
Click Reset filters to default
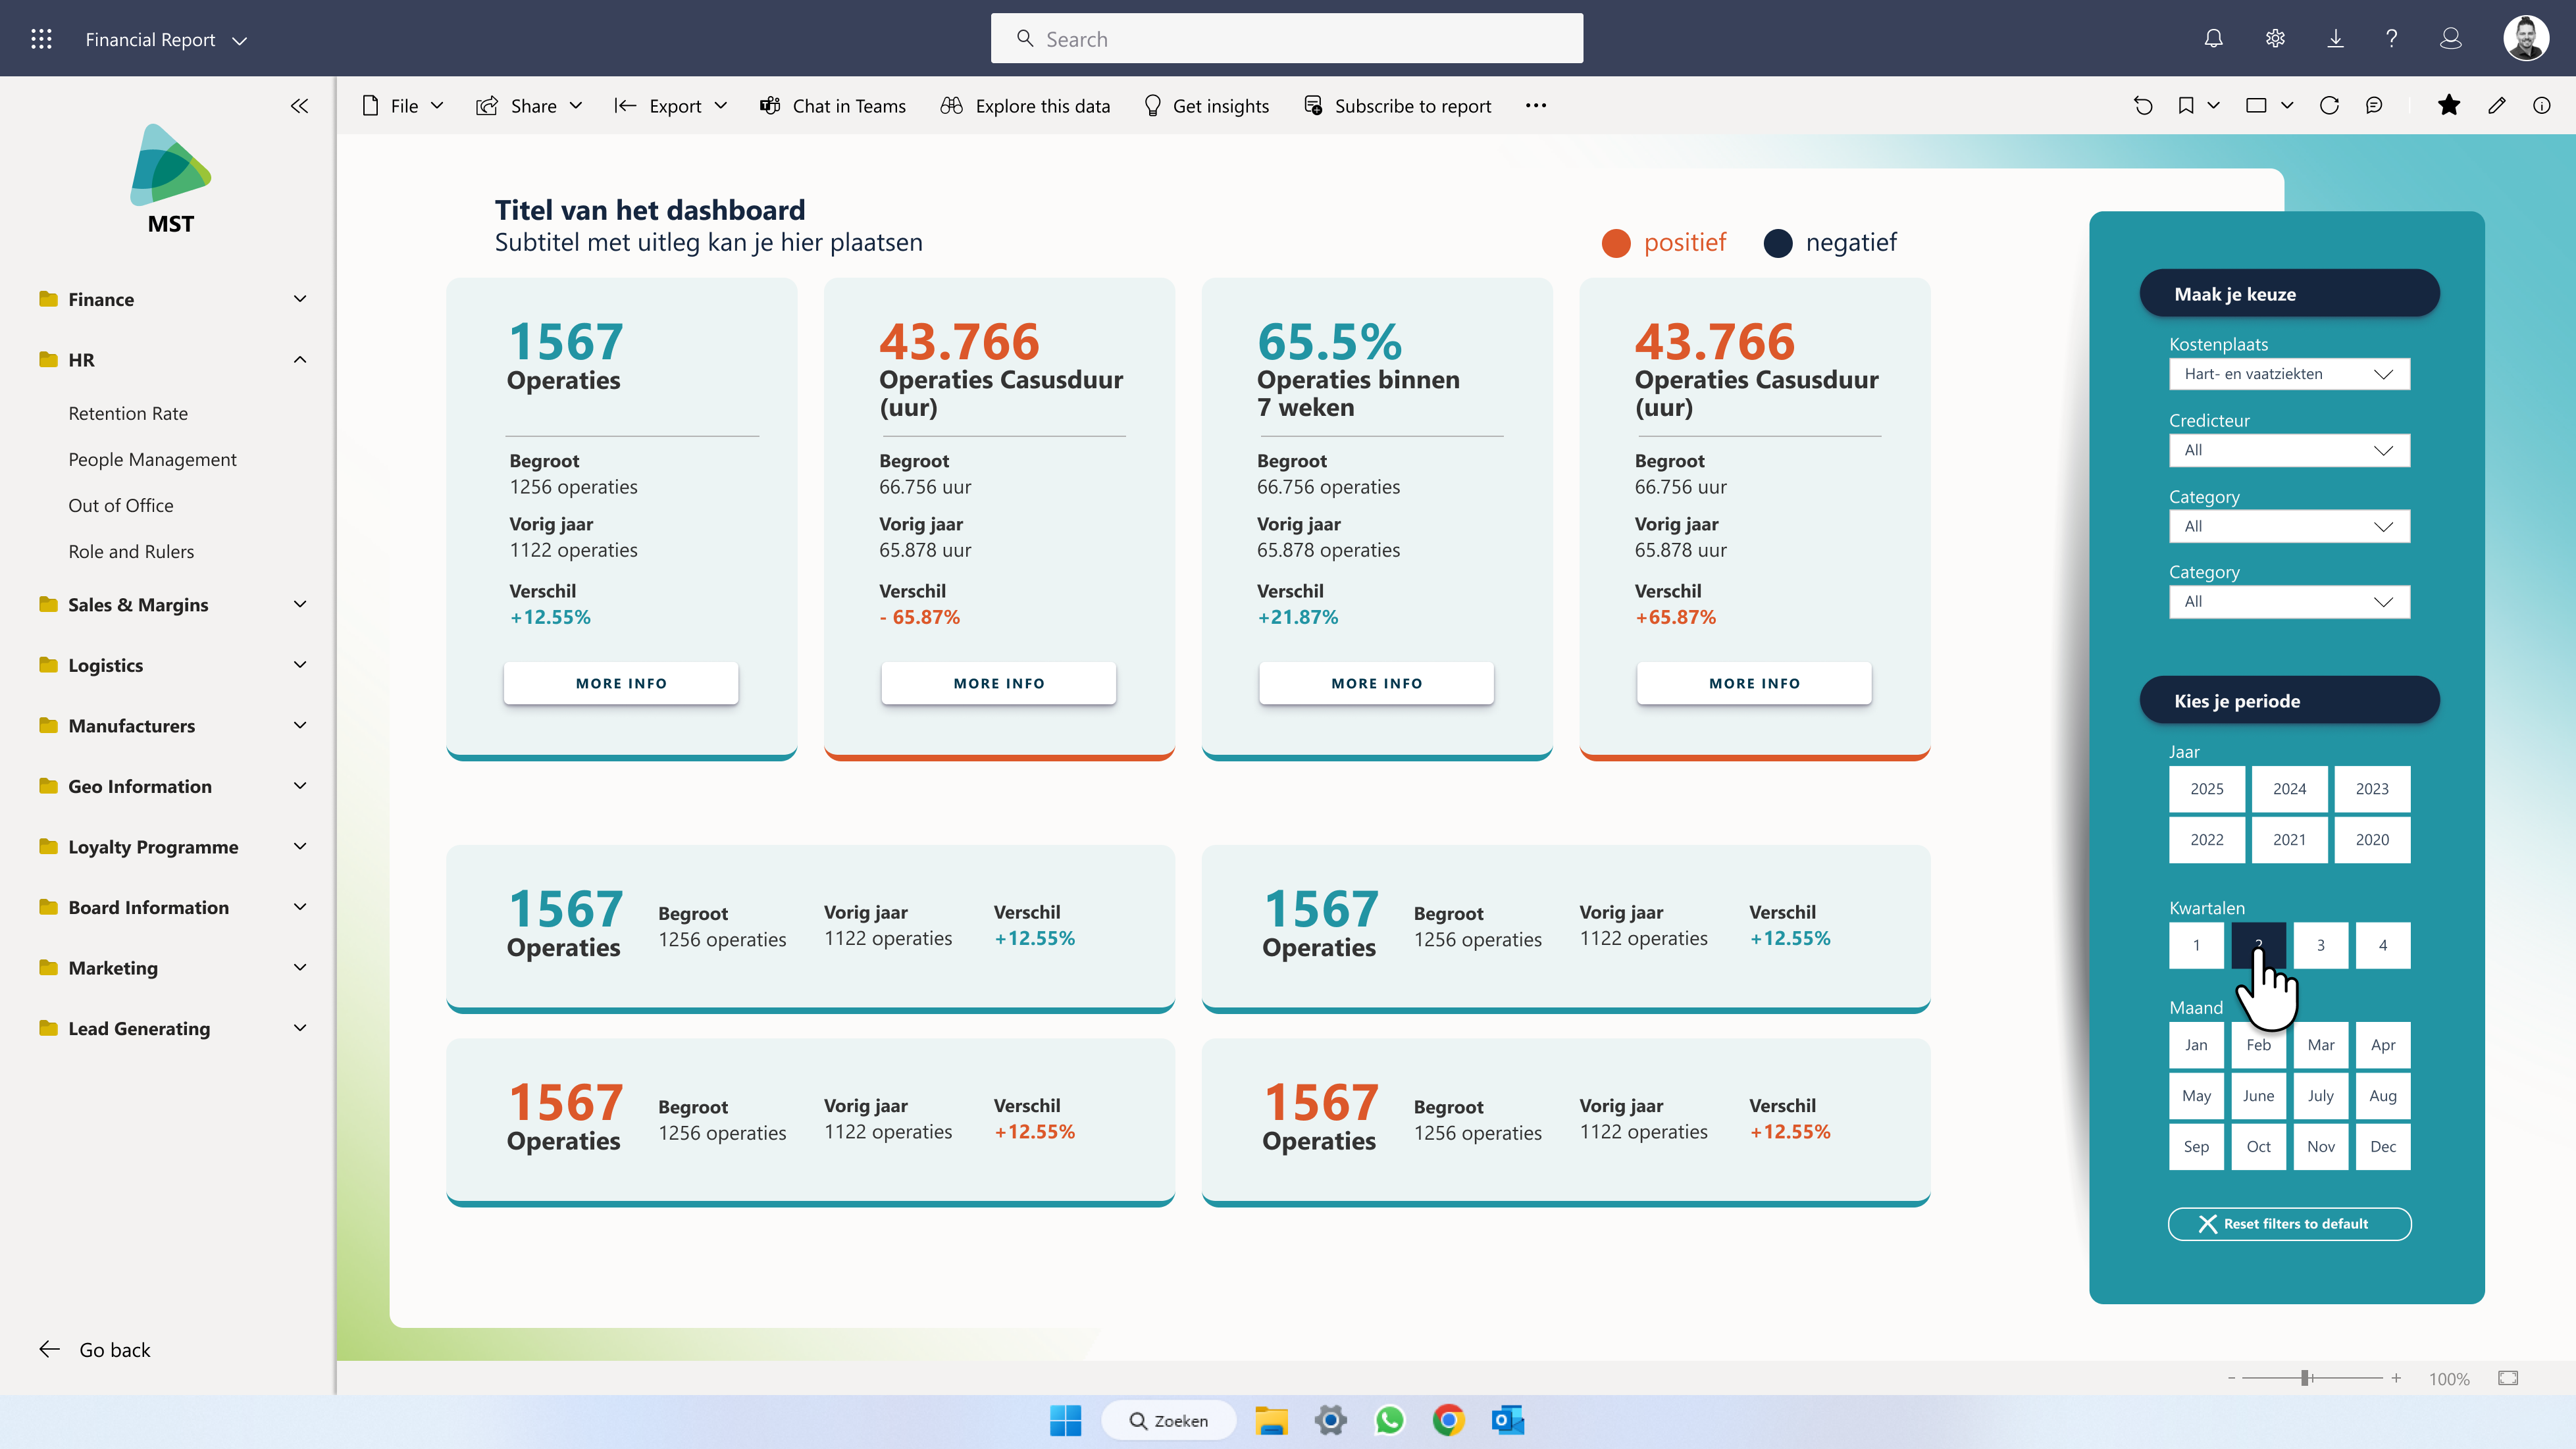[2289, 1224]
